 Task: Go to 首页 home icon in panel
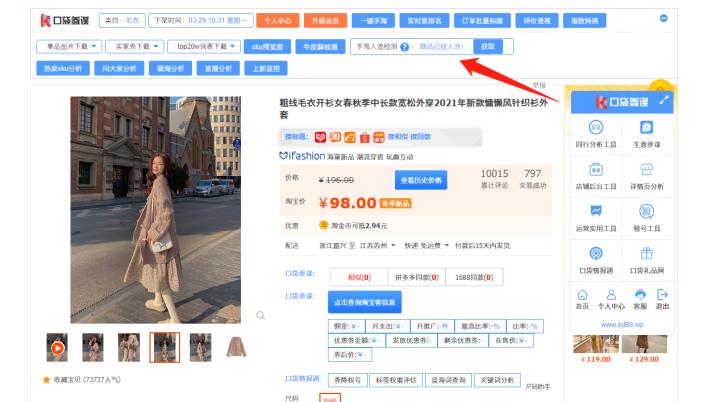point(582,294)
